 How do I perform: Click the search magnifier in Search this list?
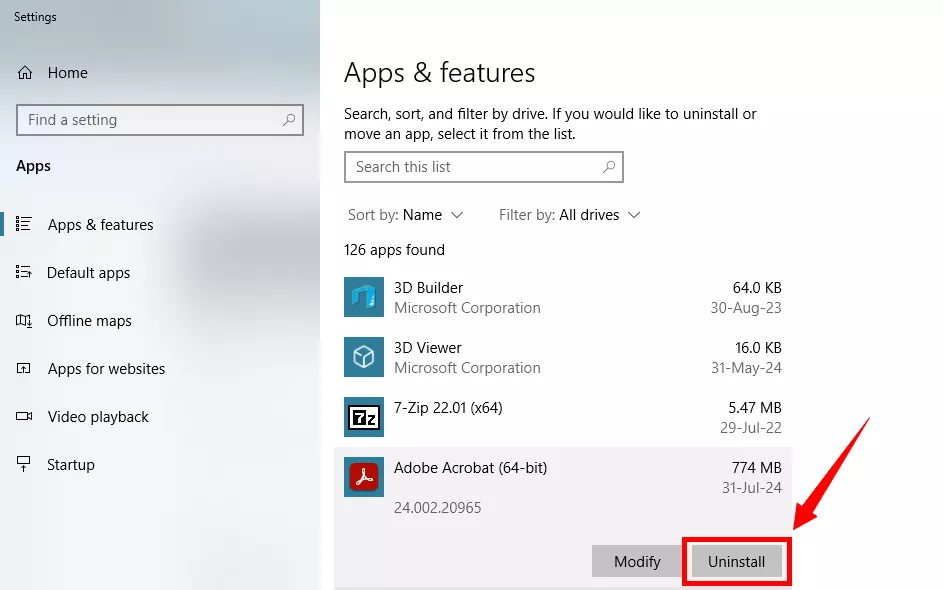coord(609,167)
